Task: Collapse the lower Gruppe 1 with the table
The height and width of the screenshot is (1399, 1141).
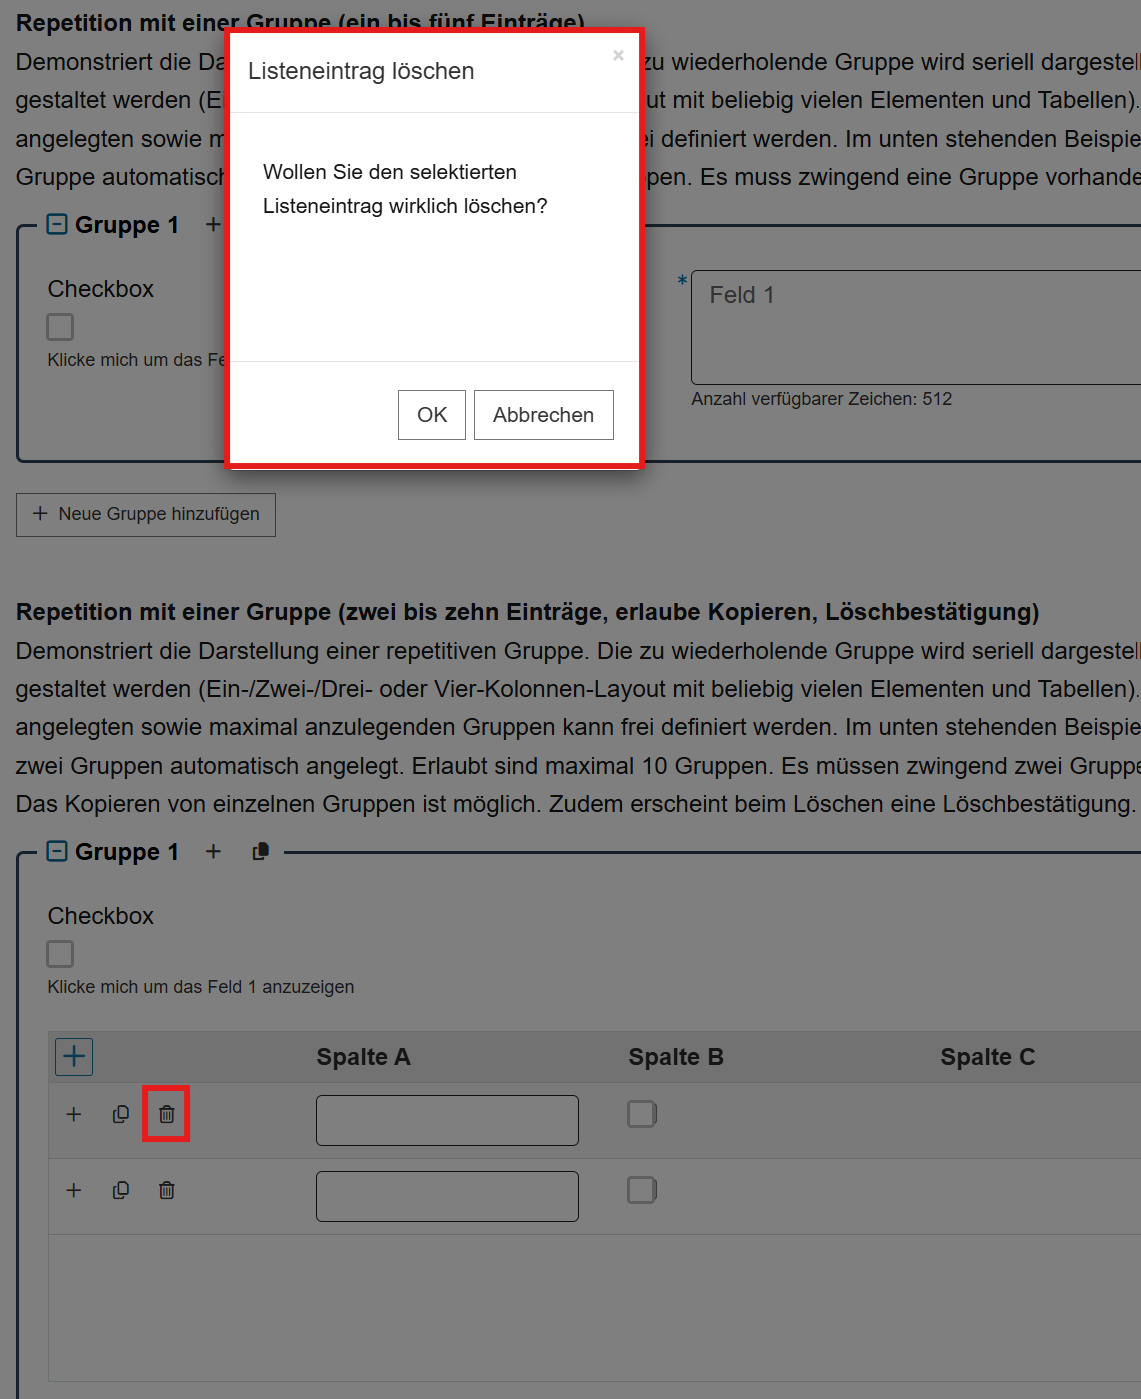Action: 58,852
